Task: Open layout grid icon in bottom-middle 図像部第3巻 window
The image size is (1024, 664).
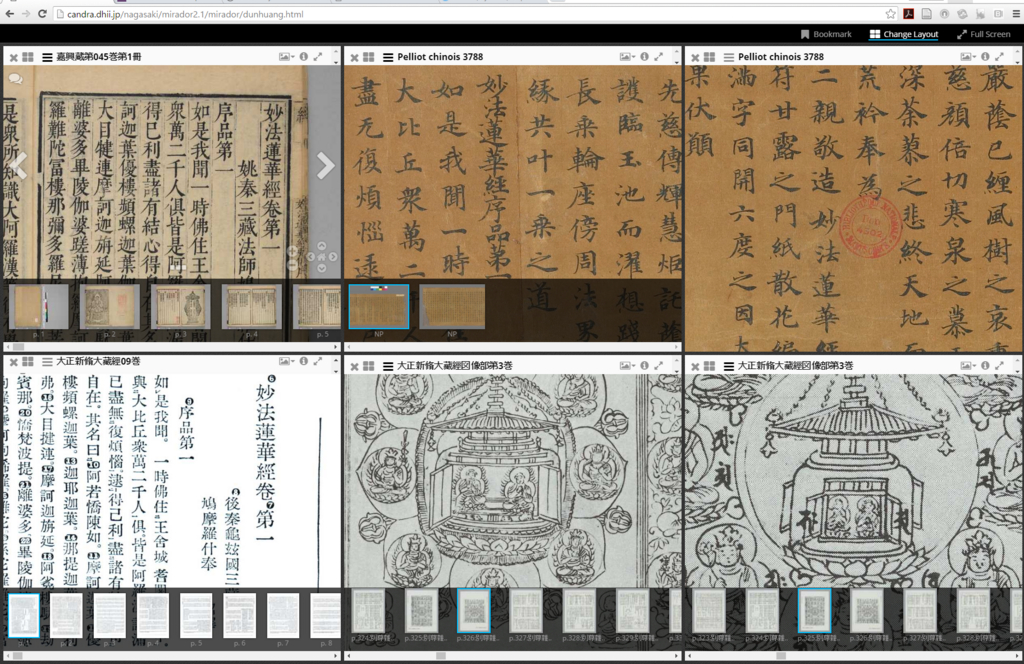Action: [369, 366]
